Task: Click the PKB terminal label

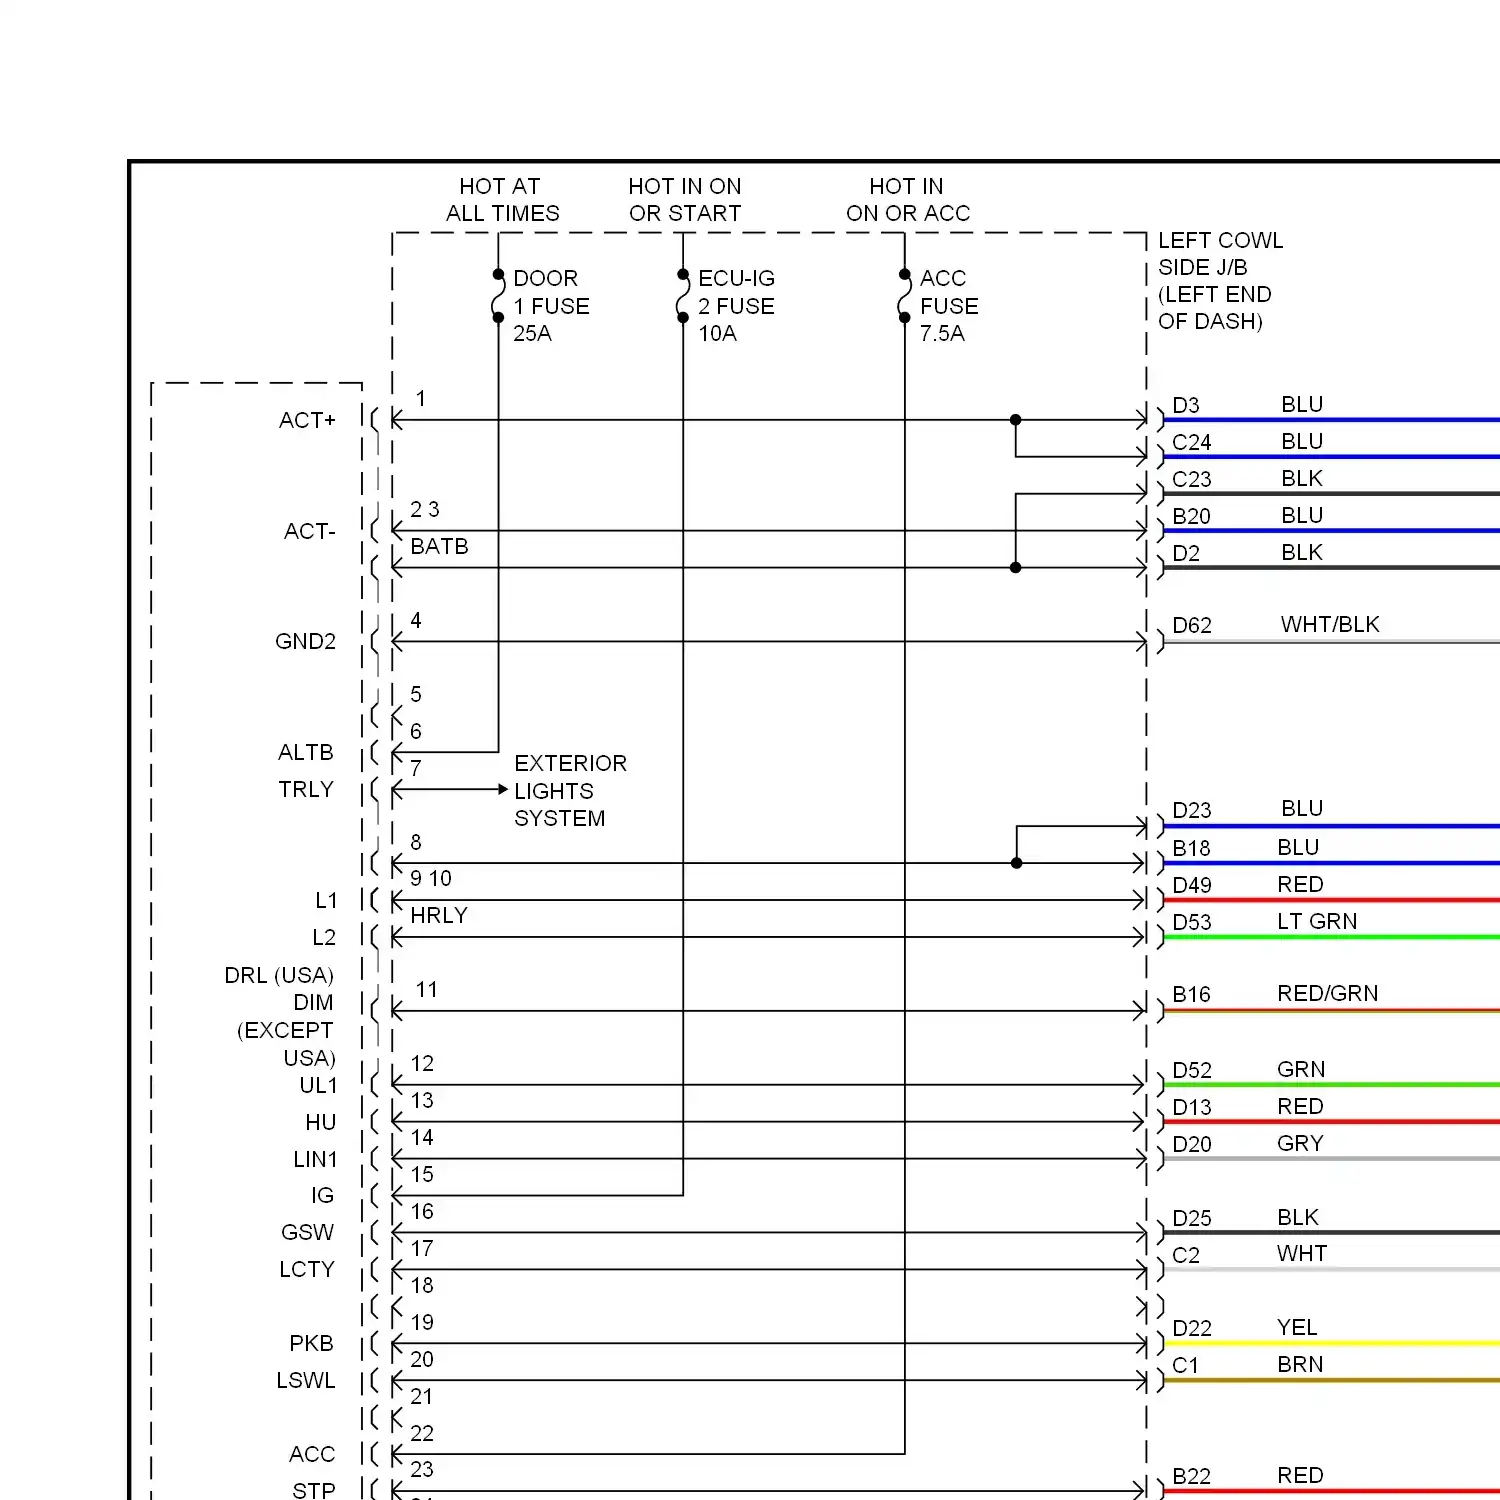Action: (x=311, y=1343)
